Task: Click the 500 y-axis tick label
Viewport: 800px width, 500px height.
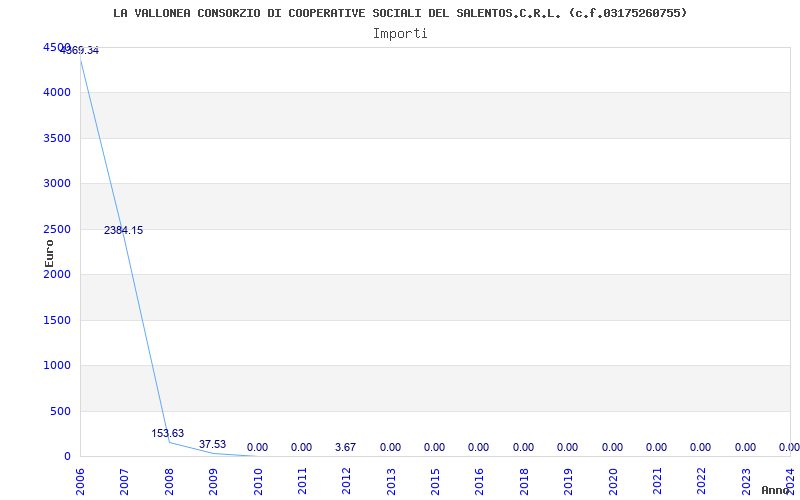Action: (x=60, y=411)
